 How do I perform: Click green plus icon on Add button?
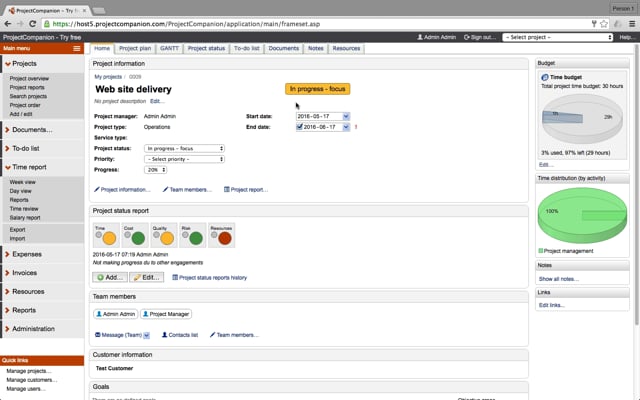[x=100, y=278]
